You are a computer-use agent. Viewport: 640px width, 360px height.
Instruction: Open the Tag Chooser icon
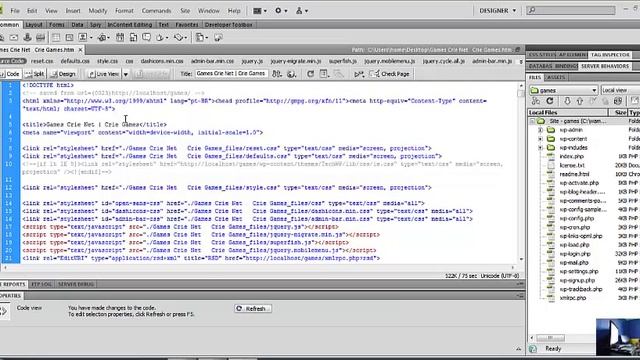click(x=218, y=38)
